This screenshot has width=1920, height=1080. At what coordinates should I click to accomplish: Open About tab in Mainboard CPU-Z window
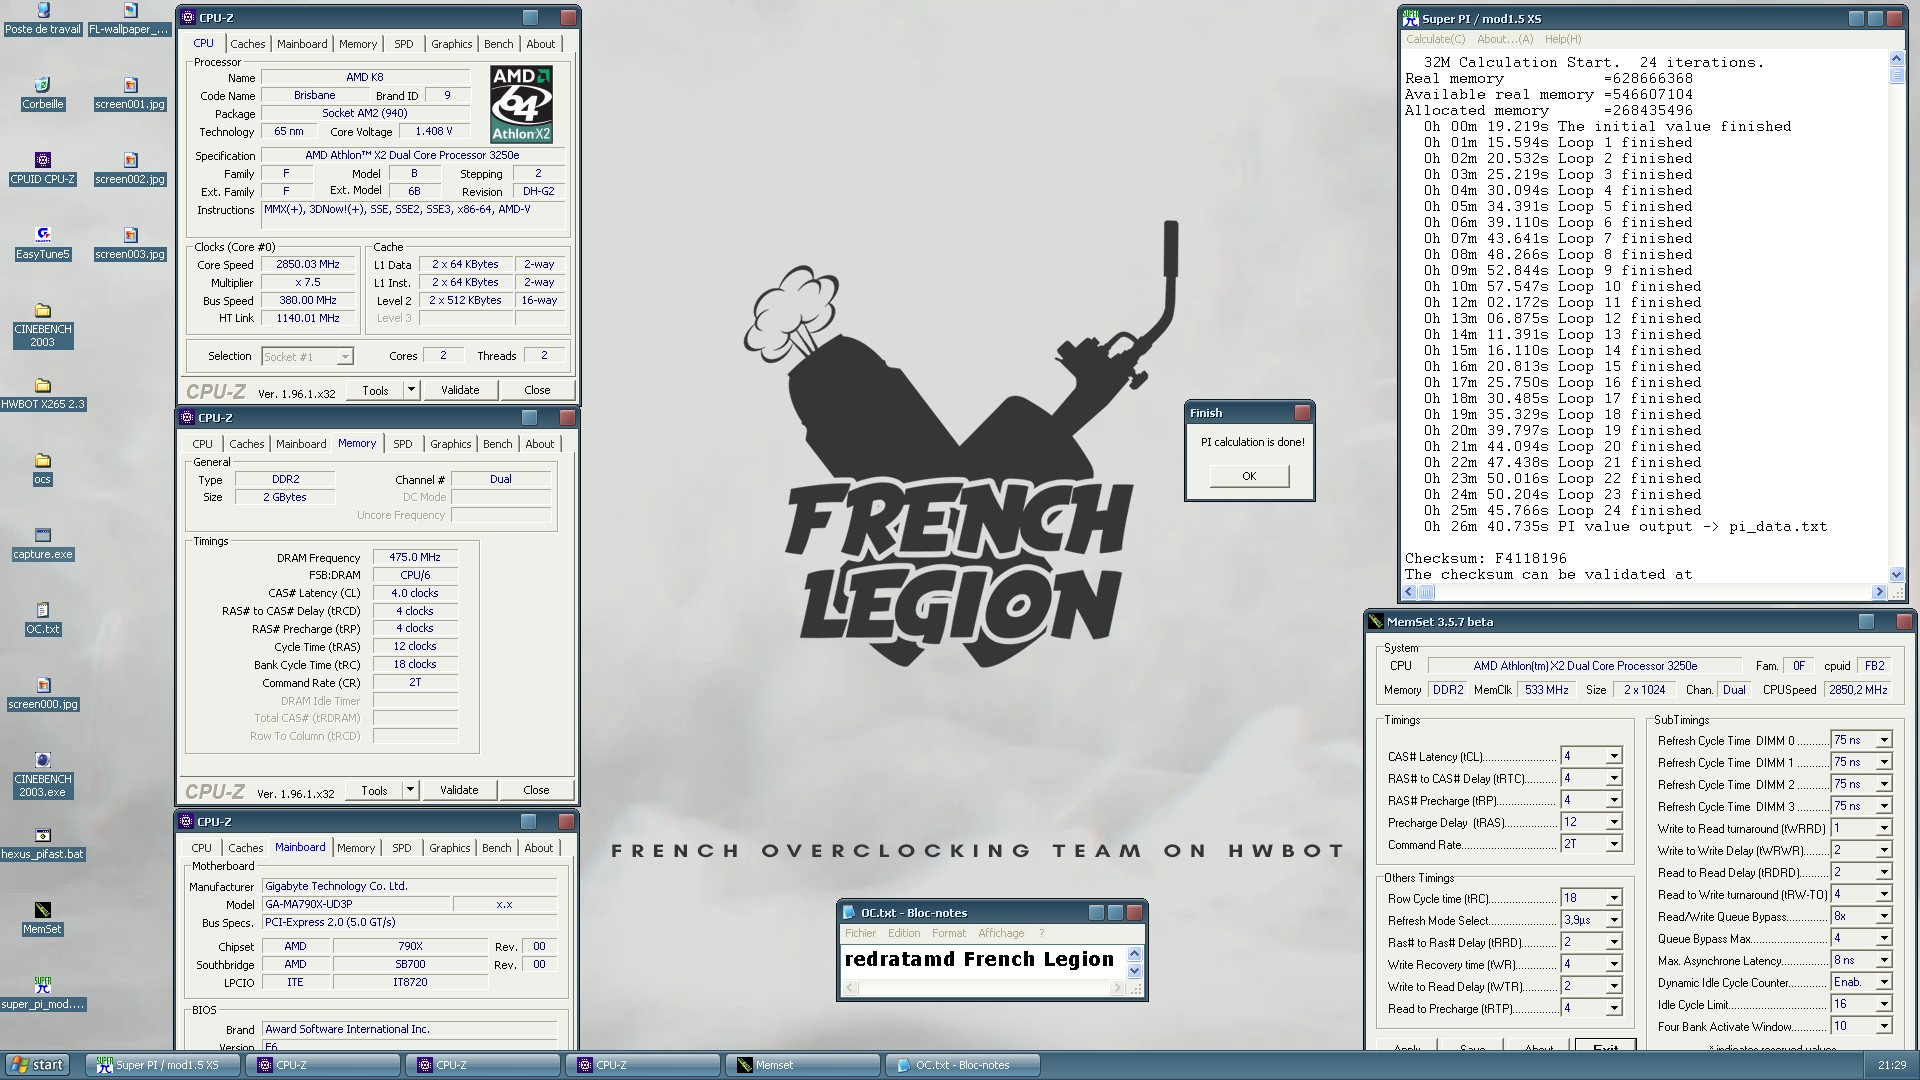pyautogui.click(x=538, y=848)
